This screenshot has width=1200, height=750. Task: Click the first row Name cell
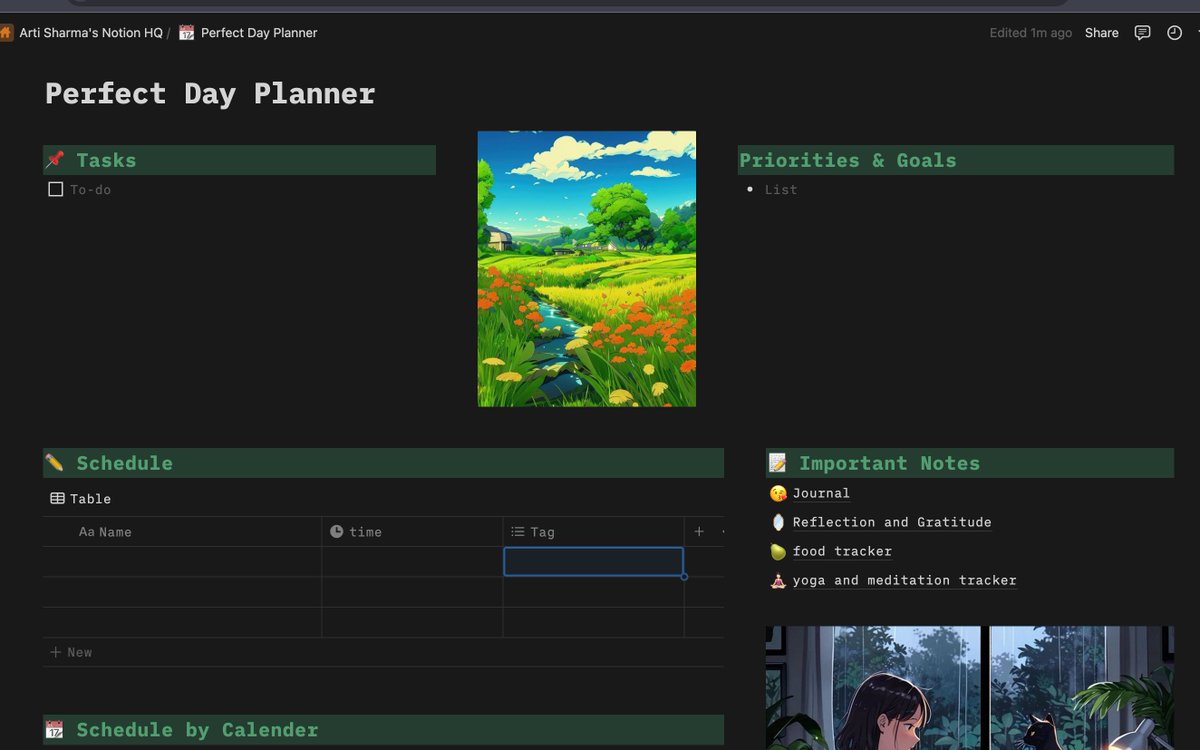tap(182, 562)
